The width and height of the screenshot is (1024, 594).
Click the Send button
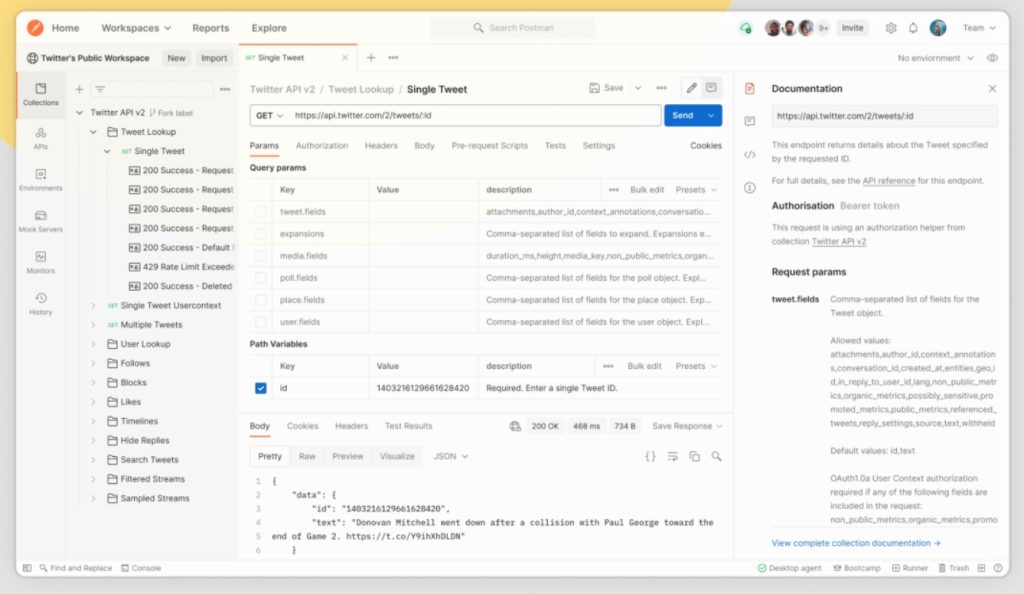click(682, 116)
